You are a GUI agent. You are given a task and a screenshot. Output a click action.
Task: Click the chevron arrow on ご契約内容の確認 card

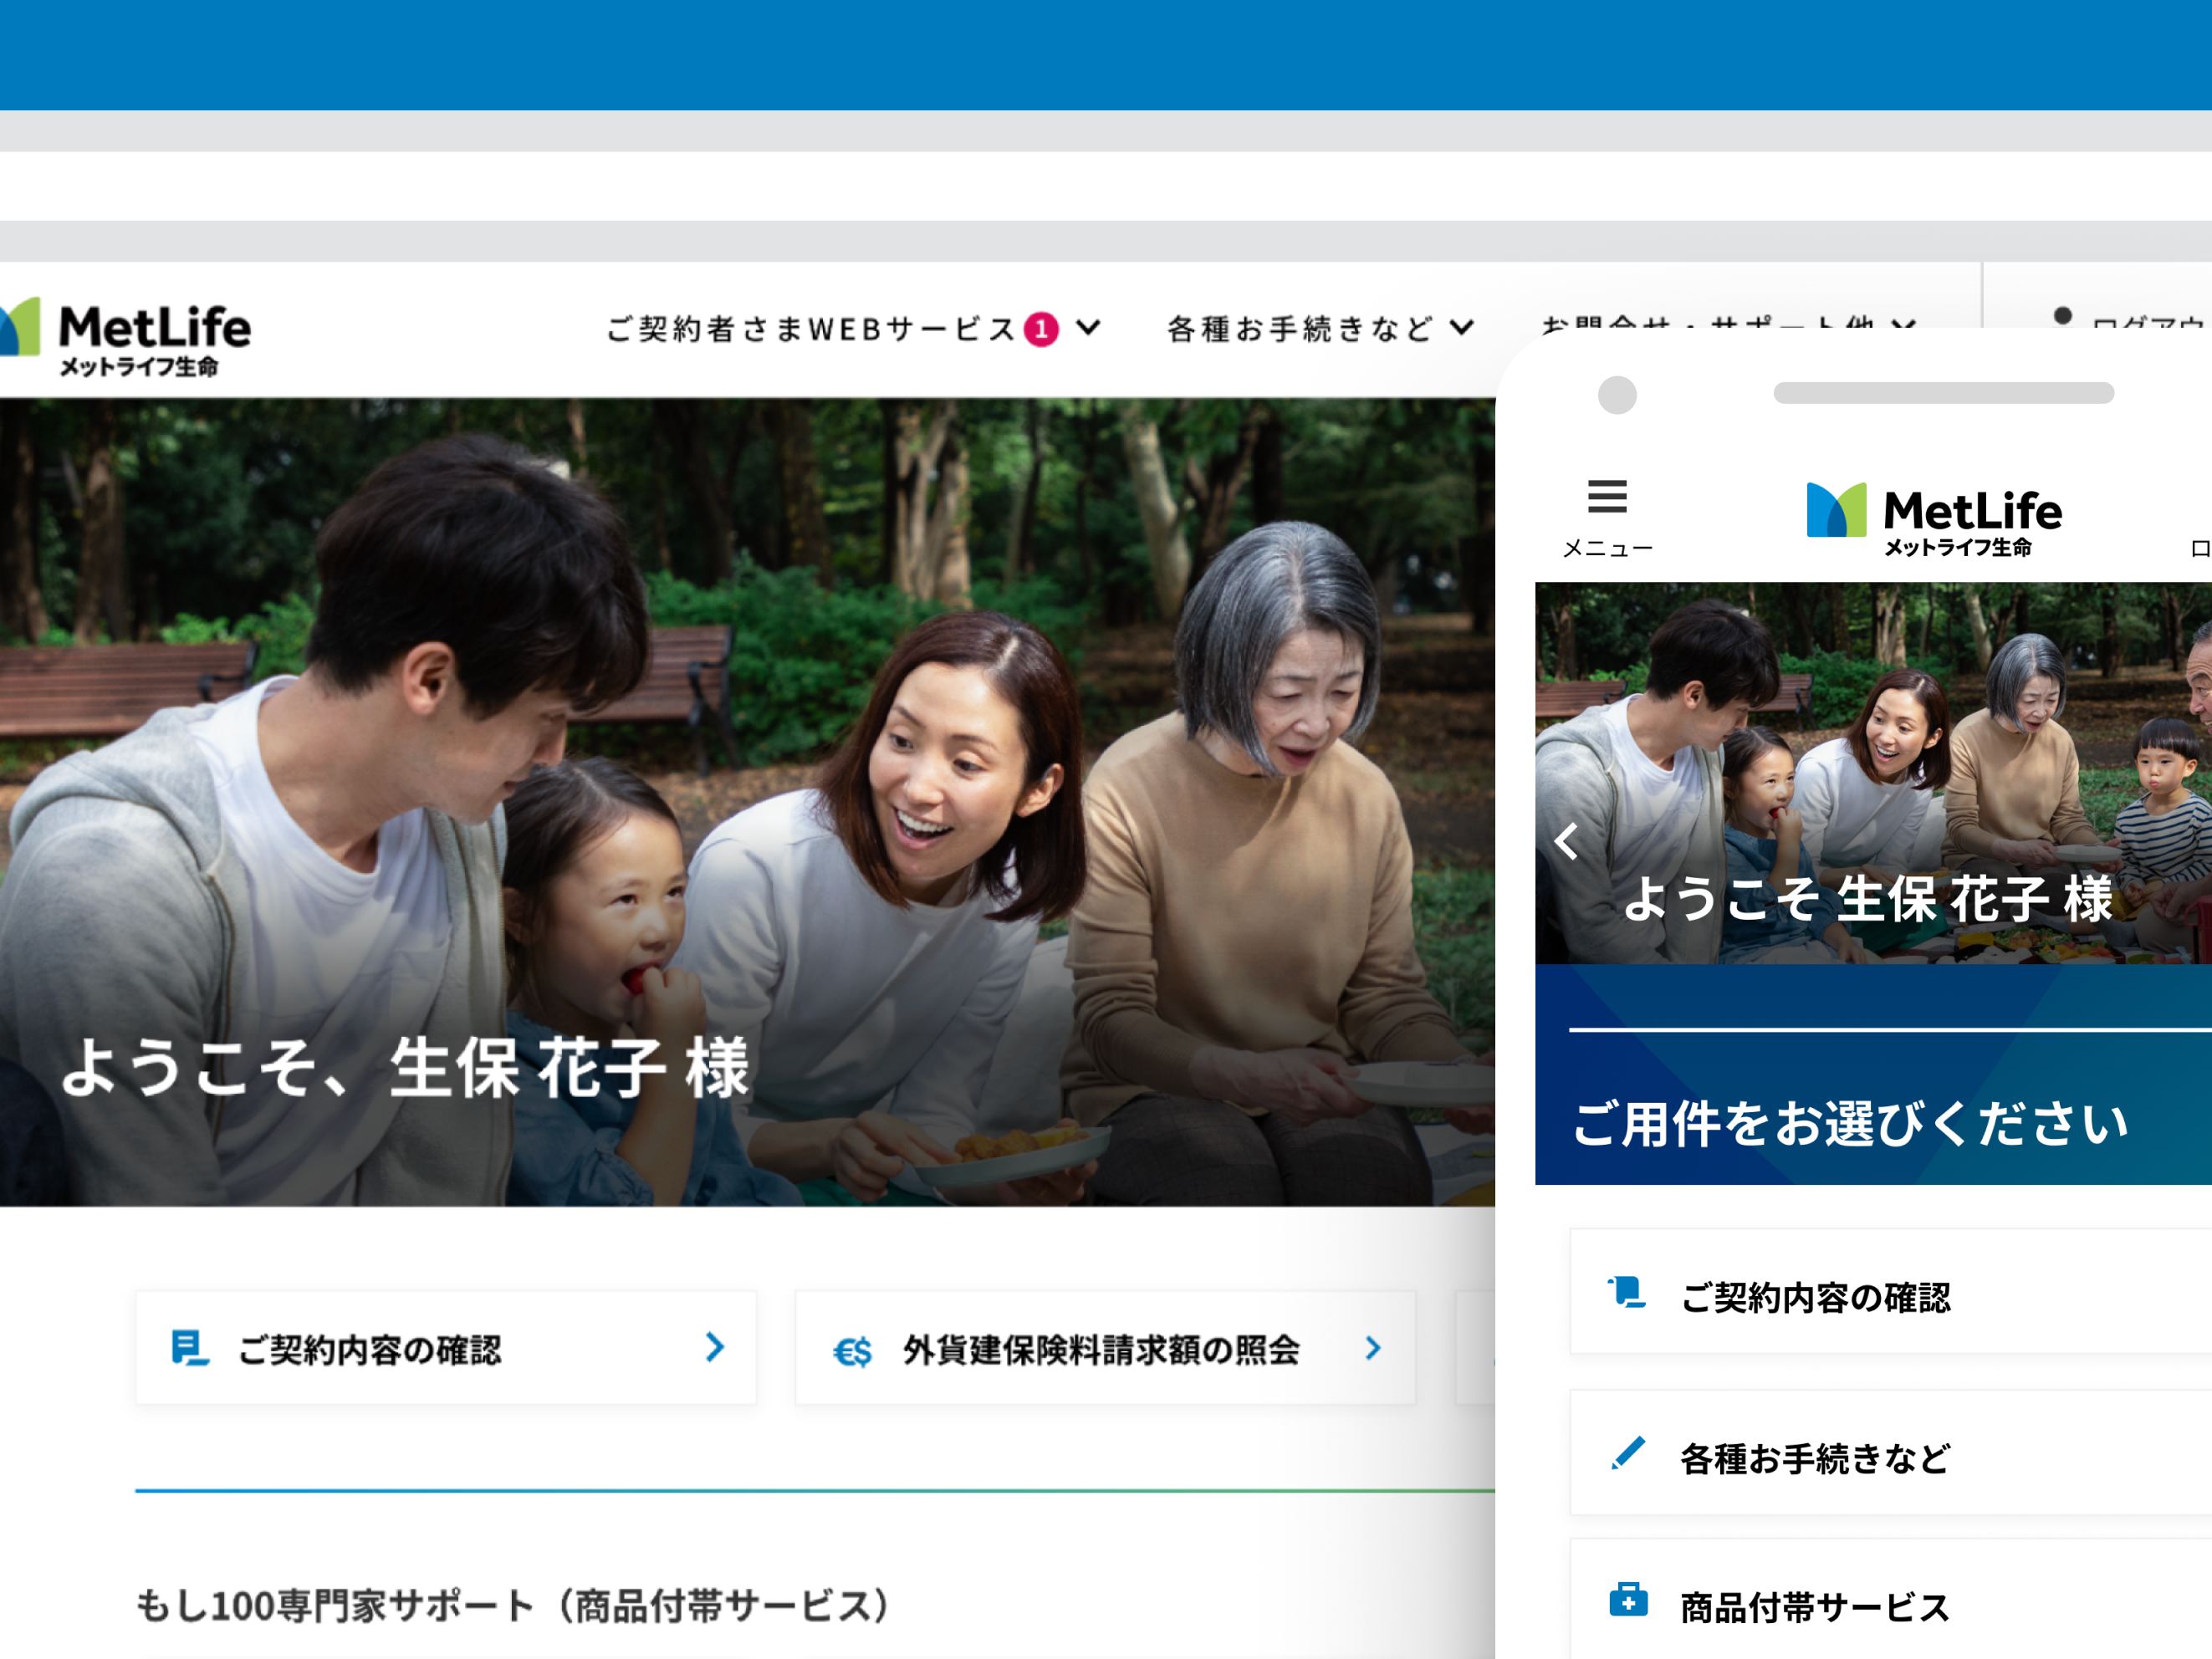(714, 1347)
